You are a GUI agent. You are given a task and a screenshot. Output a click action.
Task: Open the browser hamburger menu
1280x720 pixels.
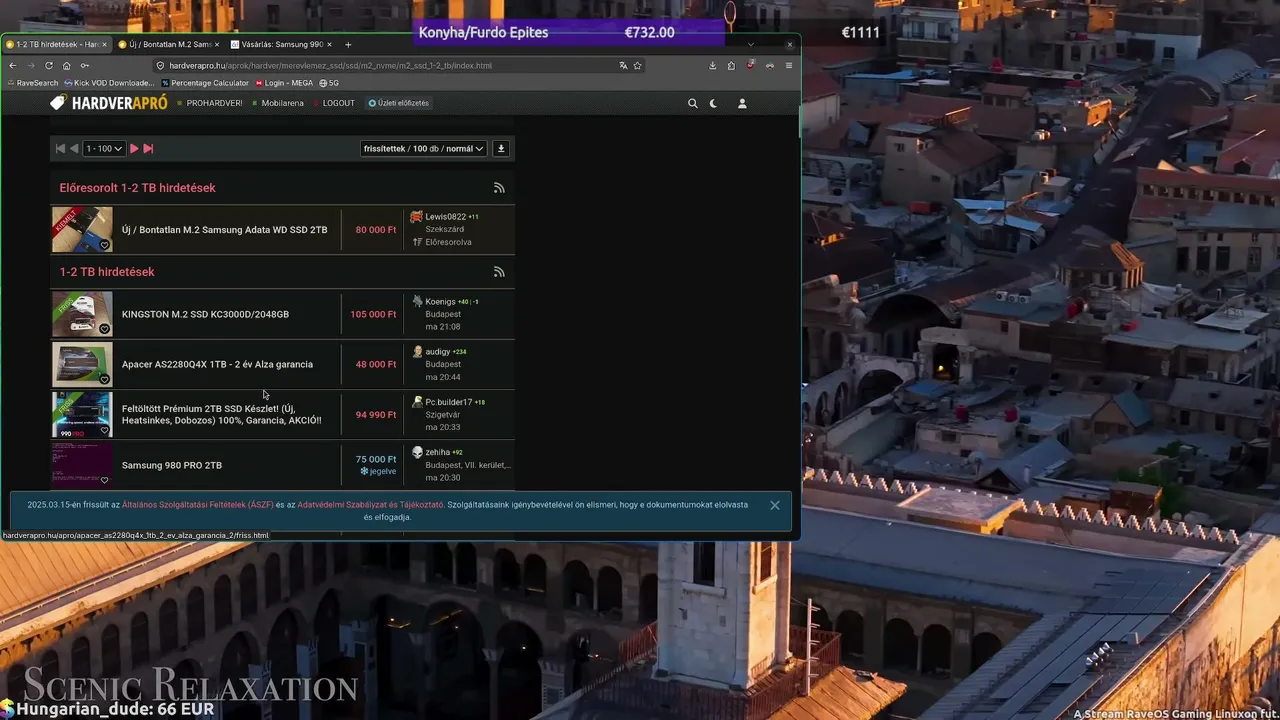tap(789, 65)
